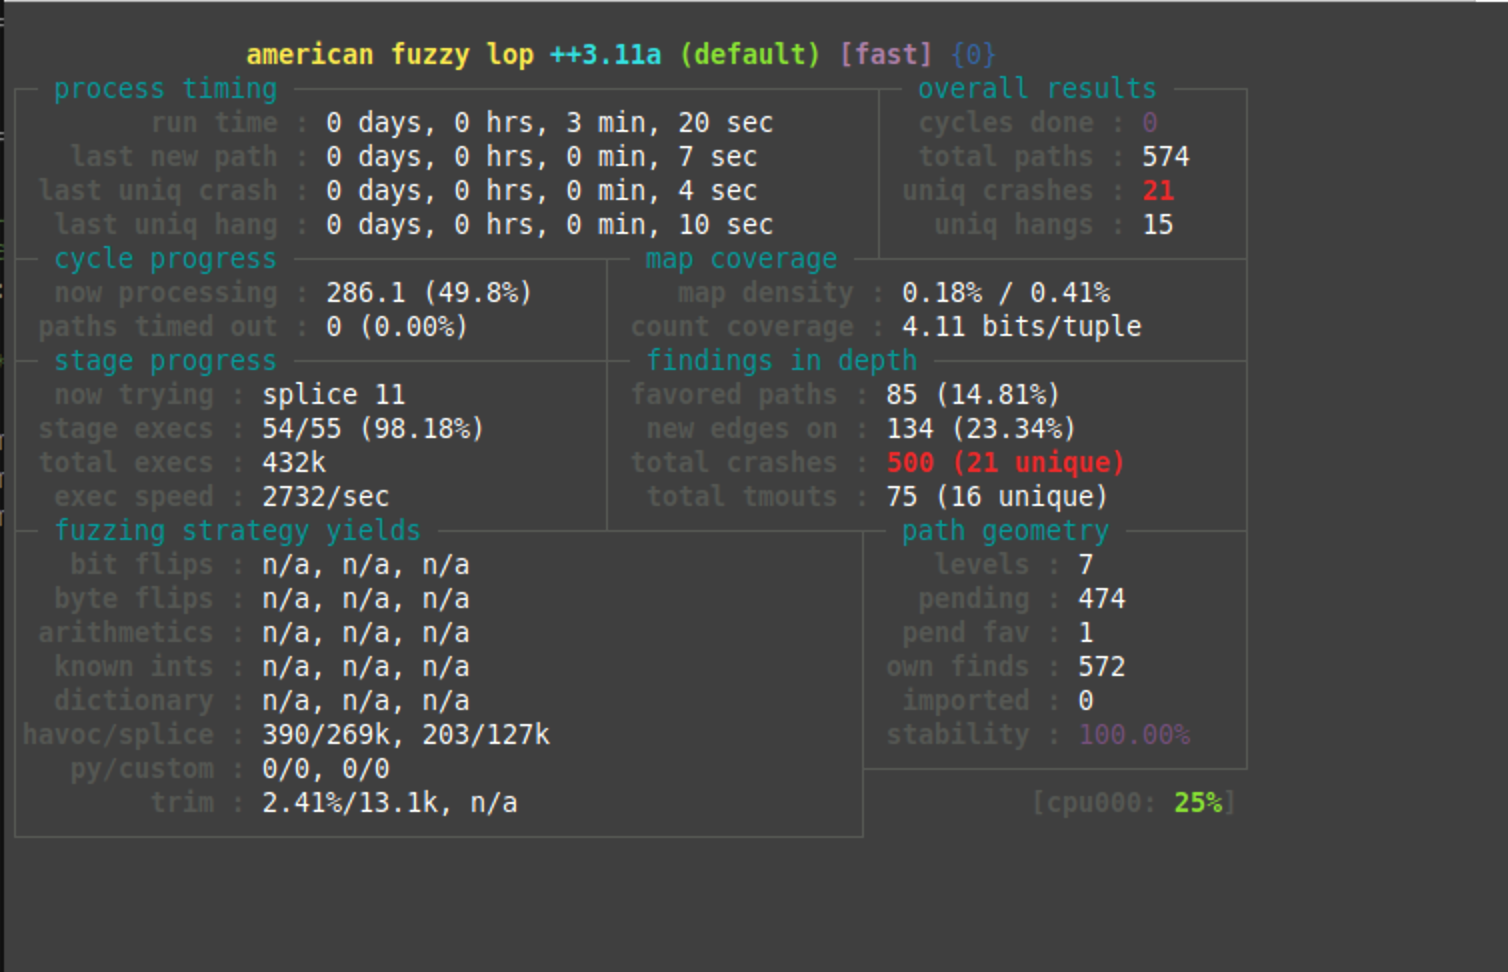Viewport: 1508px width, 972px height.
Task: Click last new path value '7 sec'
Action: pos(718,156)
